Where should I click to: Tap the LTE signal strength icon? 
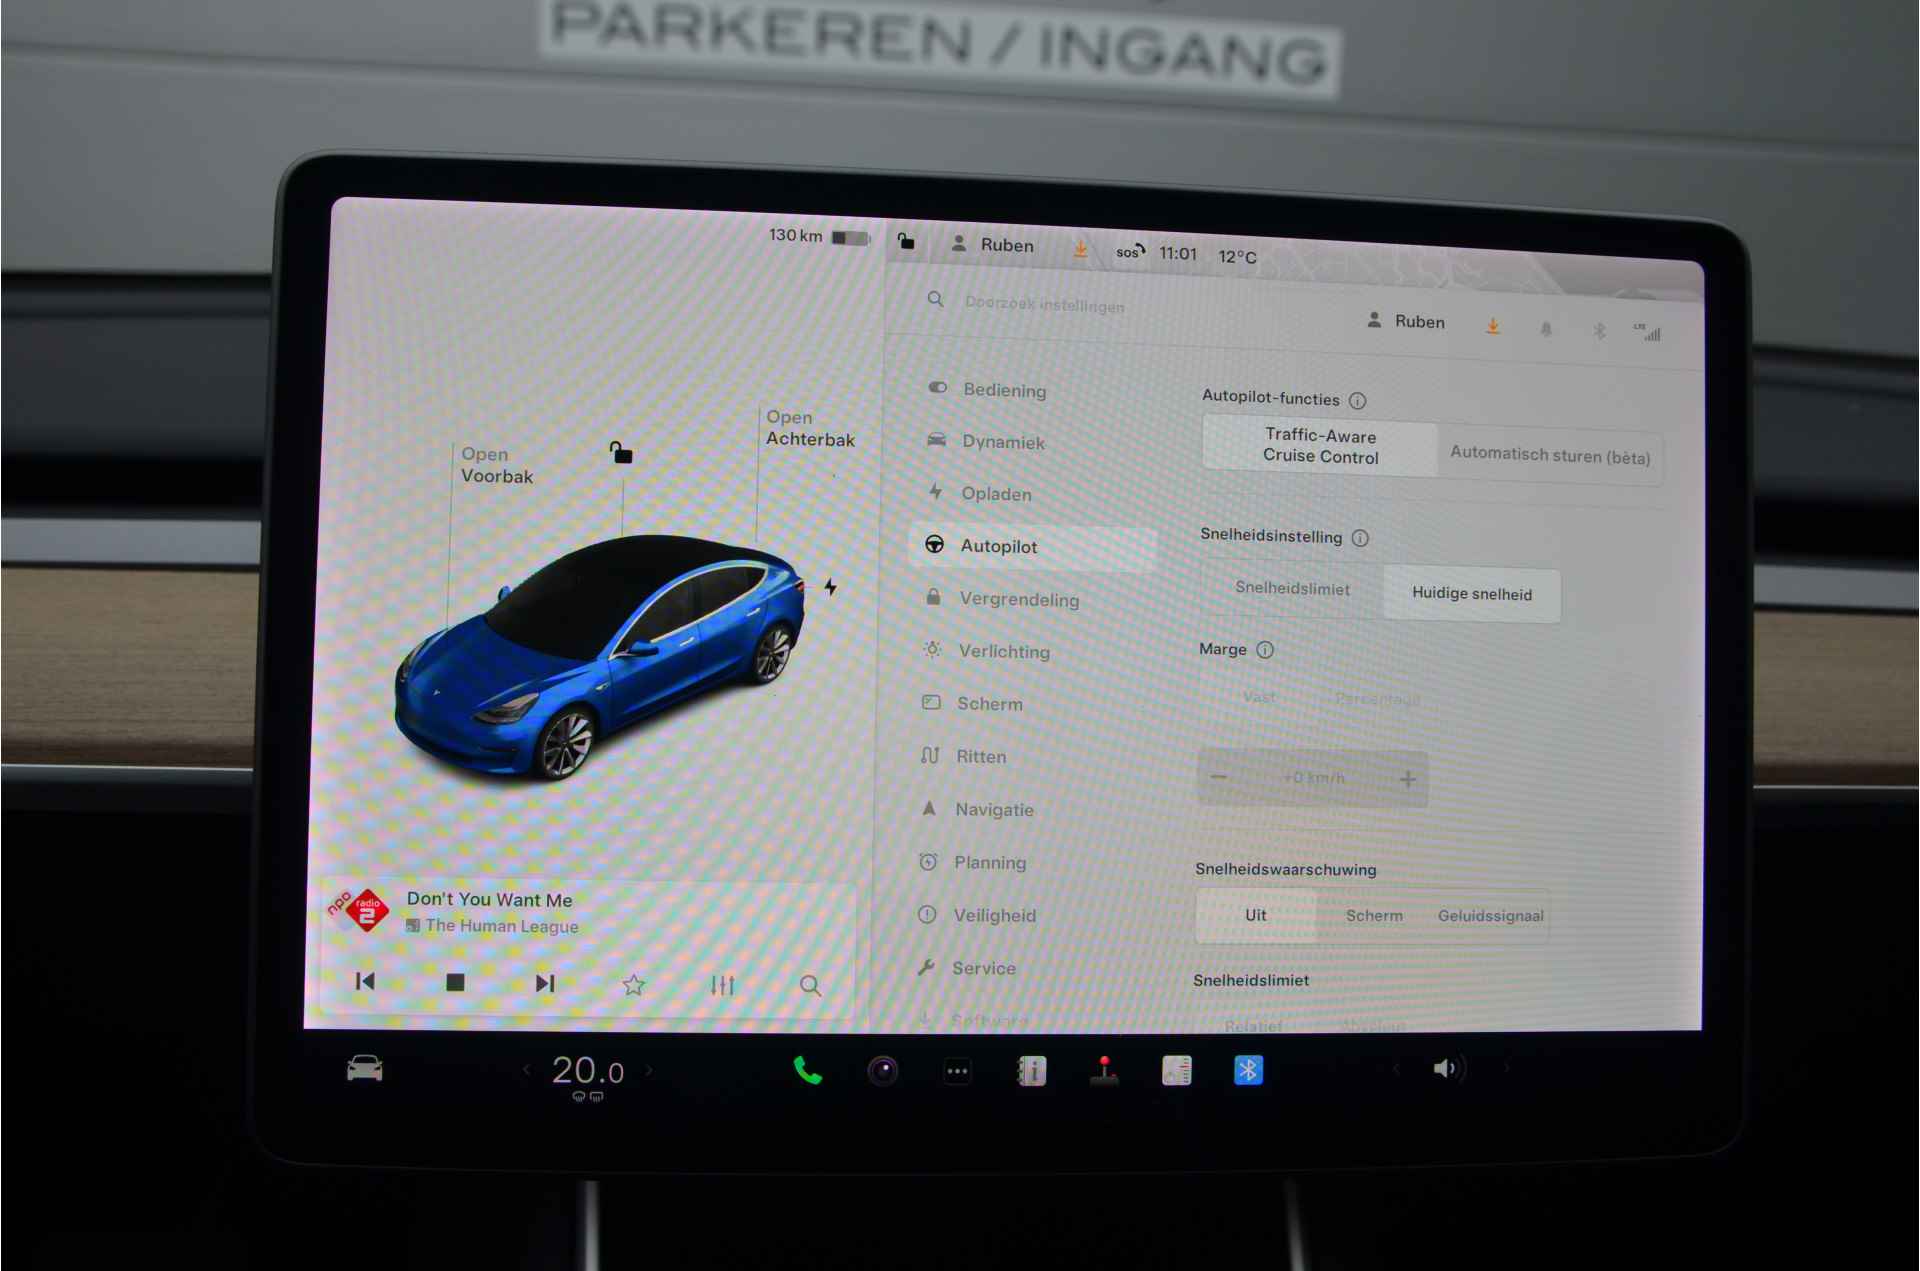pos(1647,332)
